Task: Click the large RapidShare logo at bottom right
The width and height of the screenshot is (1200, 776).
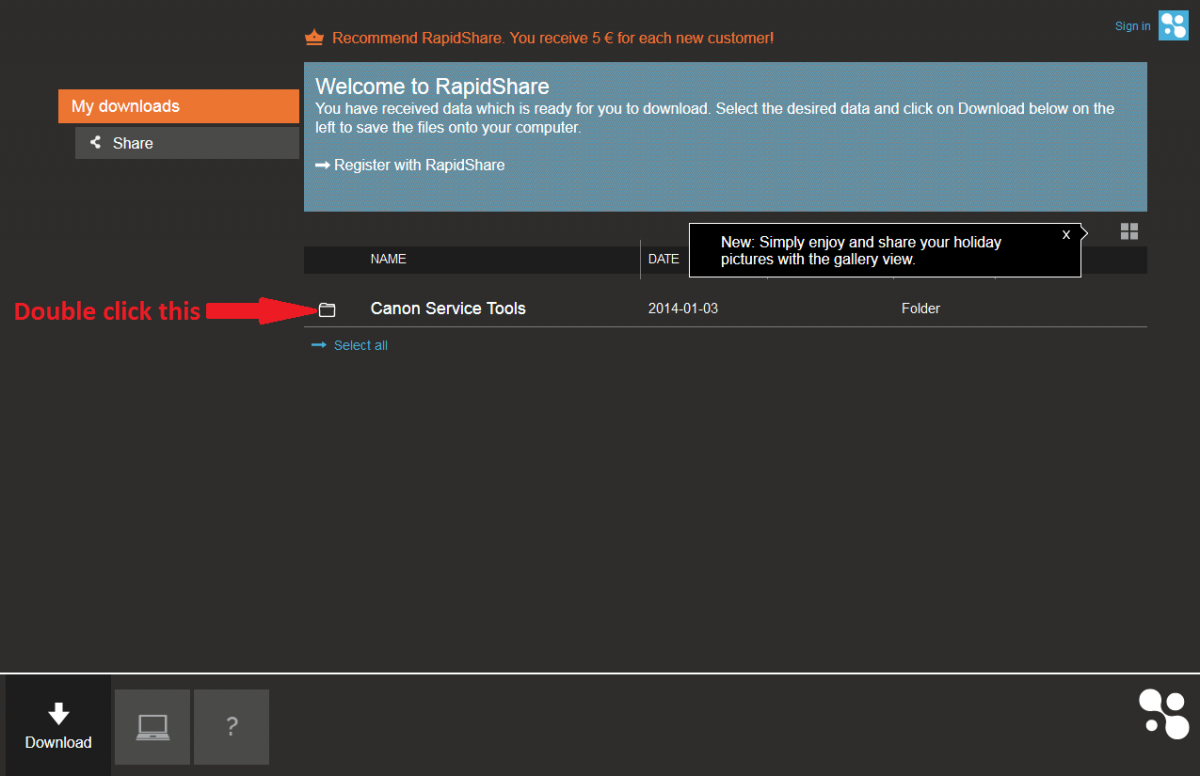Action: click(1164, 715)
